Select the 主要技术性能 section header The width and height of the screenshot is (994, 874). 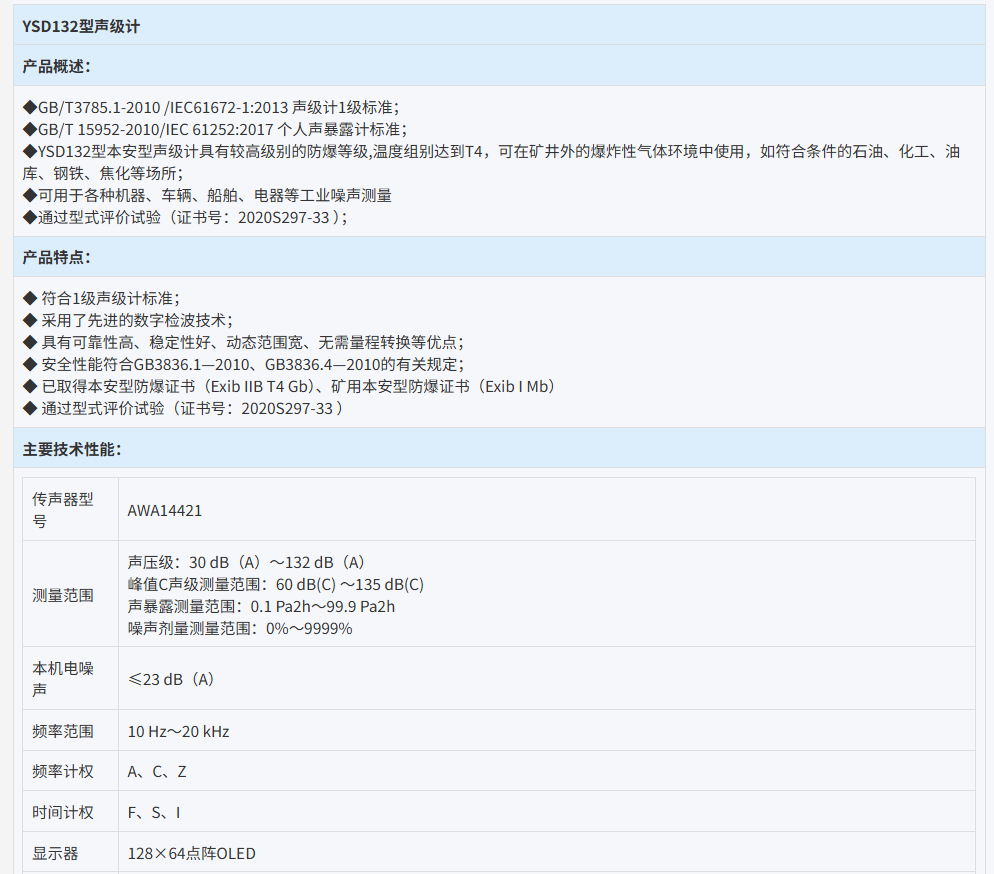pyautogui.click(x=72, y=449)
